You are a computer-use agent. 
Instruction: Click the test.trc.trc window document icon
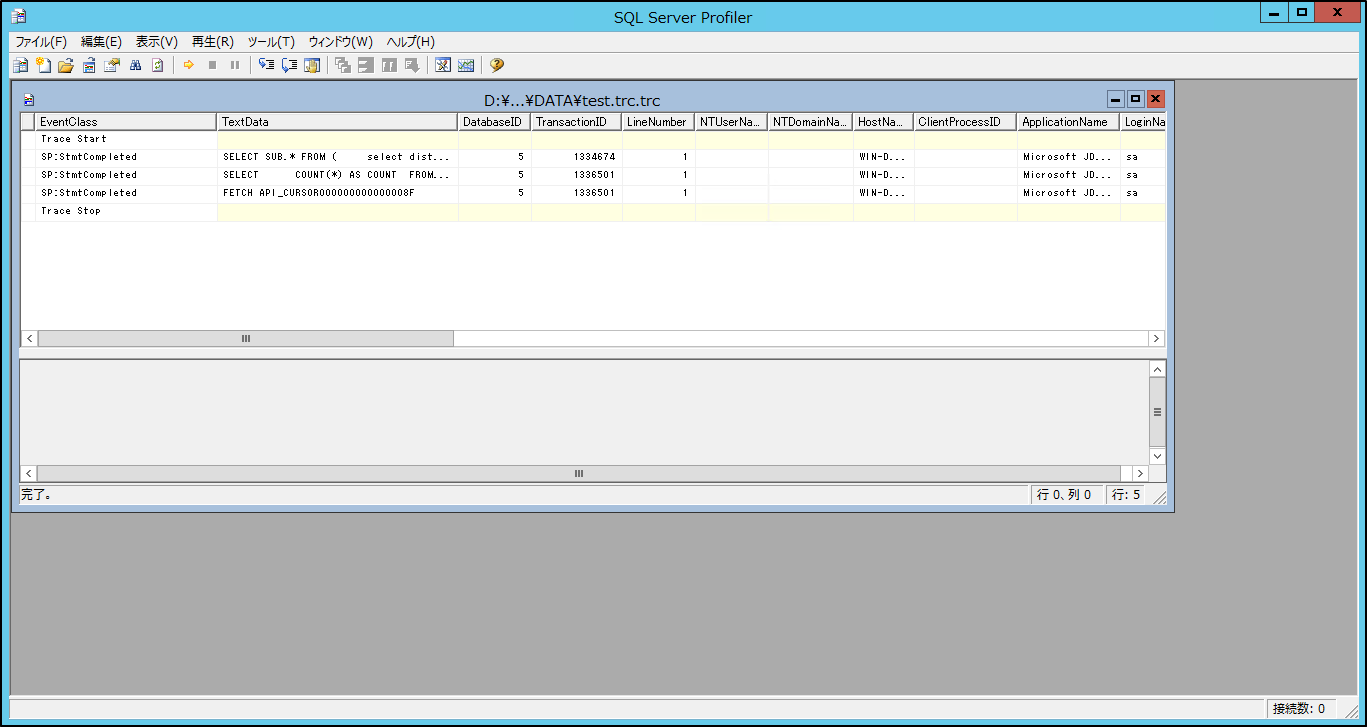pos(29,100)
